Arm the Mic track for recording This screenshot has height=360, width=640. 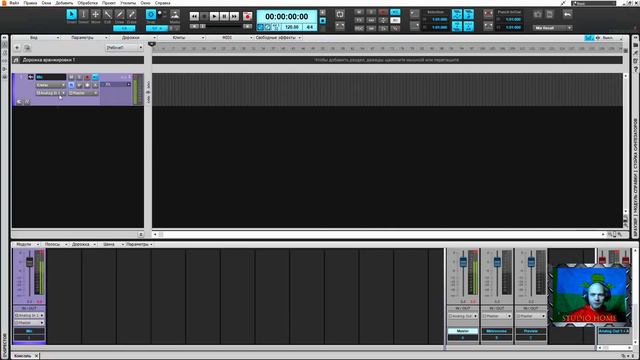(87, 77)
